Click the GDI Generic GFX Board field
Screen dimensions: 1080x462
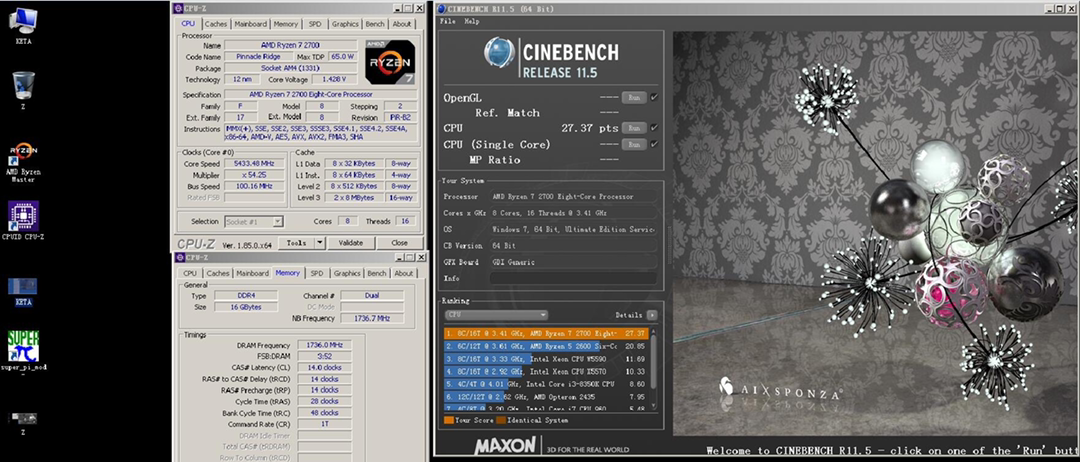click(x=573, y=262)
